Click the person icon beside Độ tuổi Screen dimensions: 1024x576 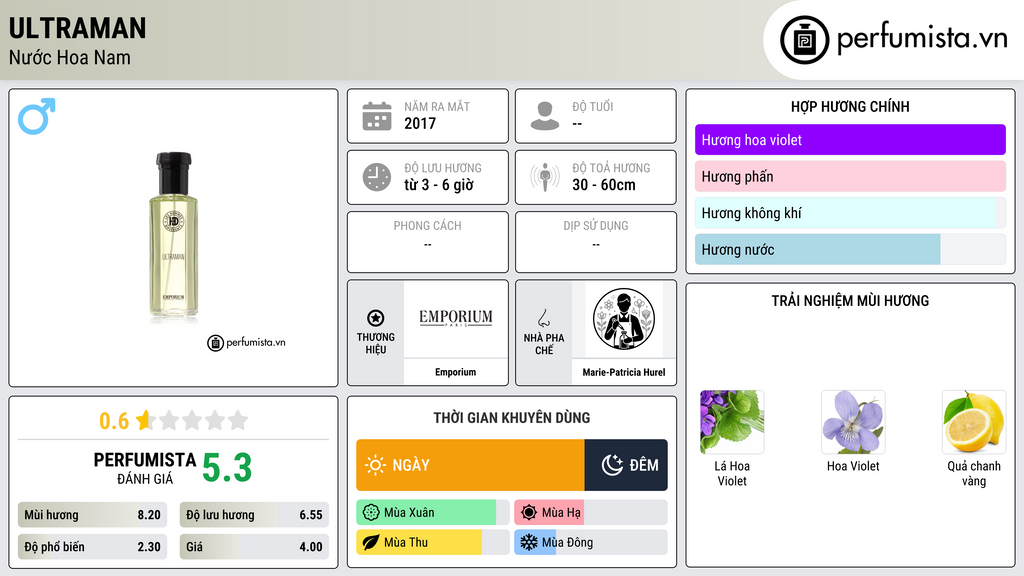pyautogui.click(x=545, y=116)
